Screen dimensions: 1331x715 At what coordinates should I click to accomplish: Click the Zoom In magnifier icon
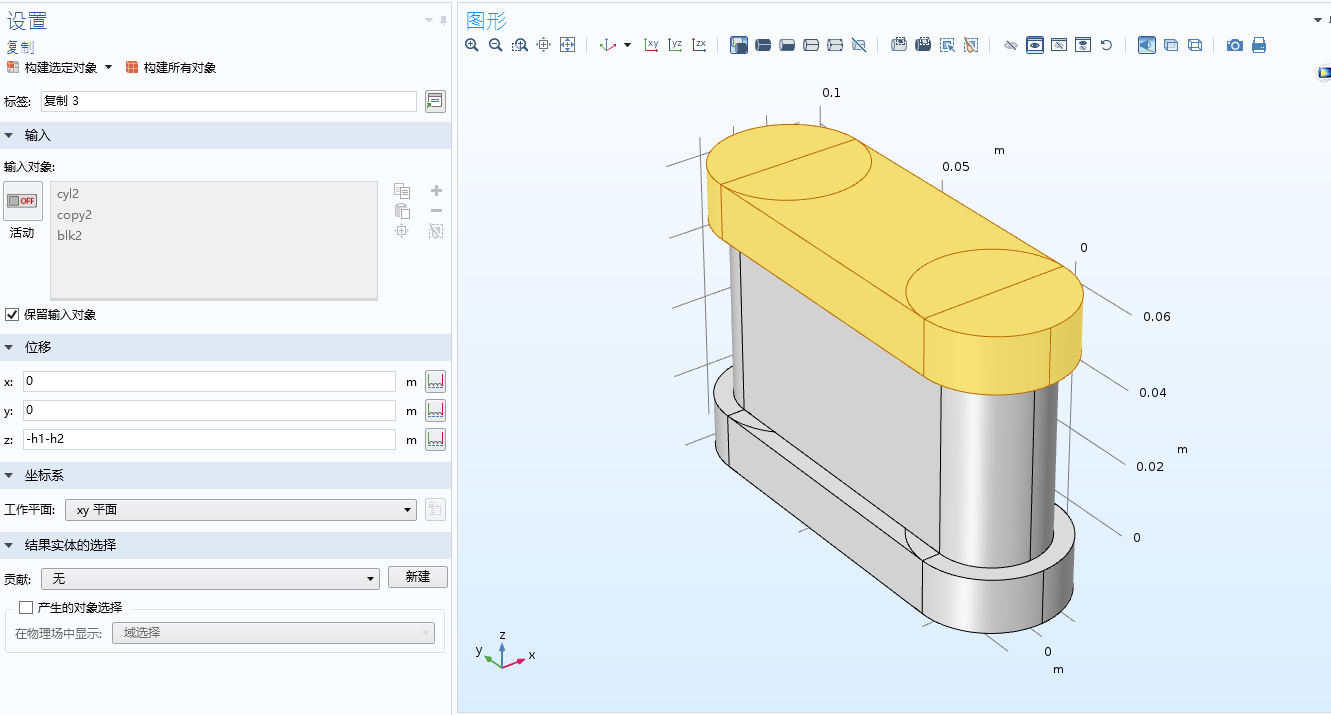472,45
